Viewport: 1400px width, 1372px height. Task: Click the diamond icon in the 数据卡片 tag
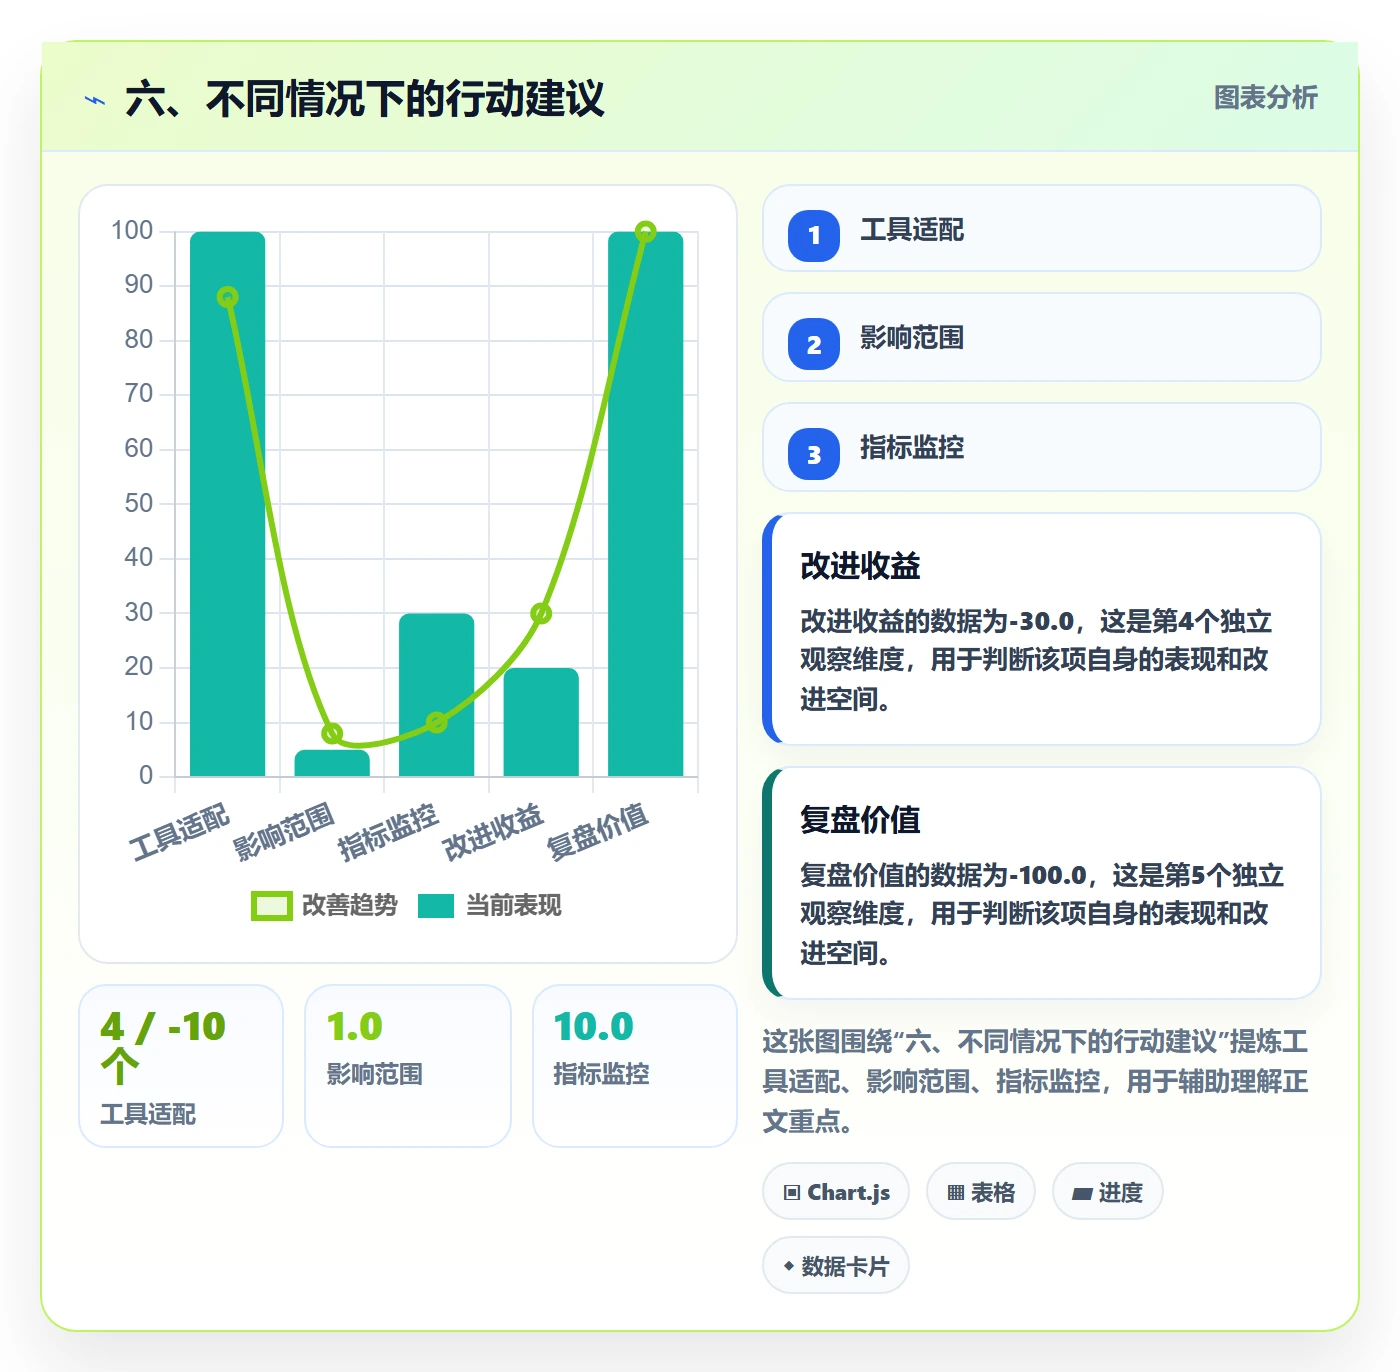point(789,1266)
